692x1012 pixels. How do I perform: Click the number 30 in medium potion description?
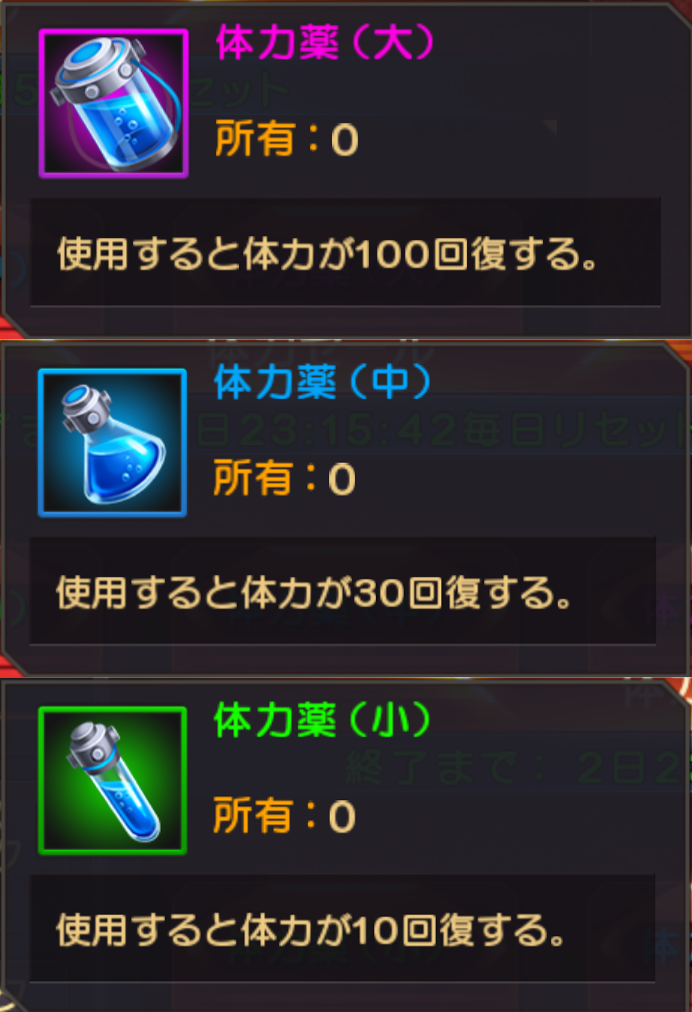click(380, 593)
